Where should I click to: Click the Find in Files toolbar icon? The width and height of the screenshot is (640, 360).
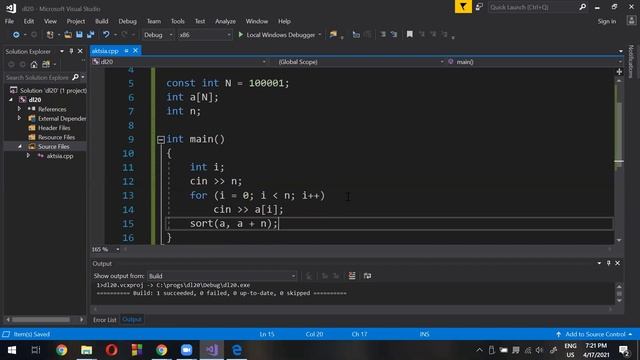[333, 35]
